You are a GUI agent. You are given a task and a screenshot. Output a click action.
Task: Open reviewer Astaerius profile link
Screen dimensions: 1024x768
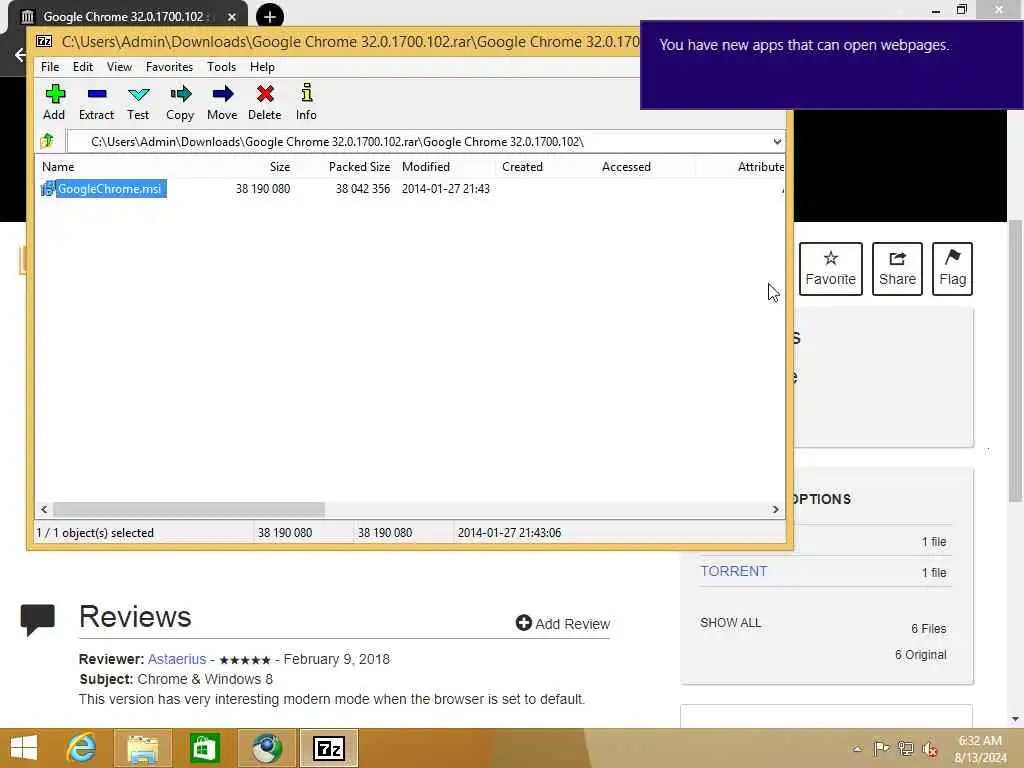click(177, 659)
